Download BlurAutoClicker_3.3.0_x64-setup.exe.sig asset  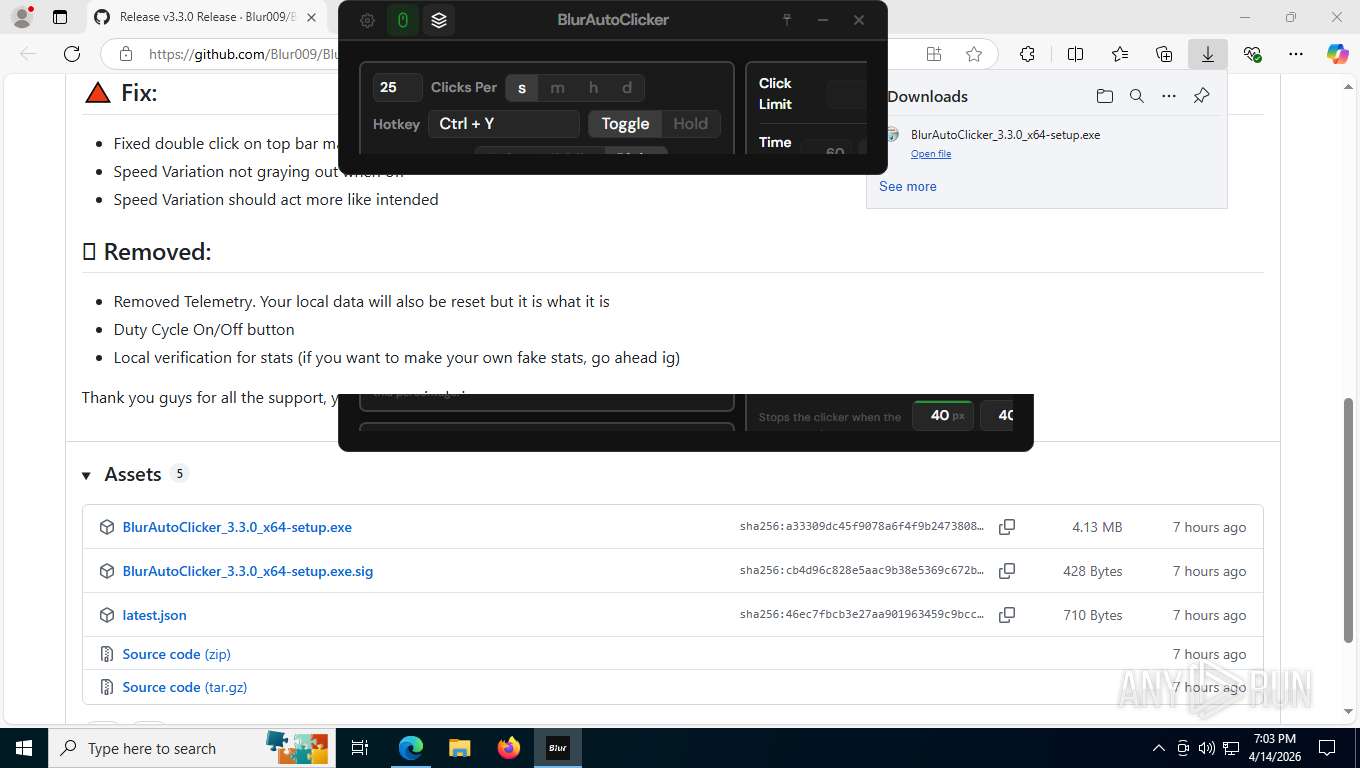click(248, 571)
